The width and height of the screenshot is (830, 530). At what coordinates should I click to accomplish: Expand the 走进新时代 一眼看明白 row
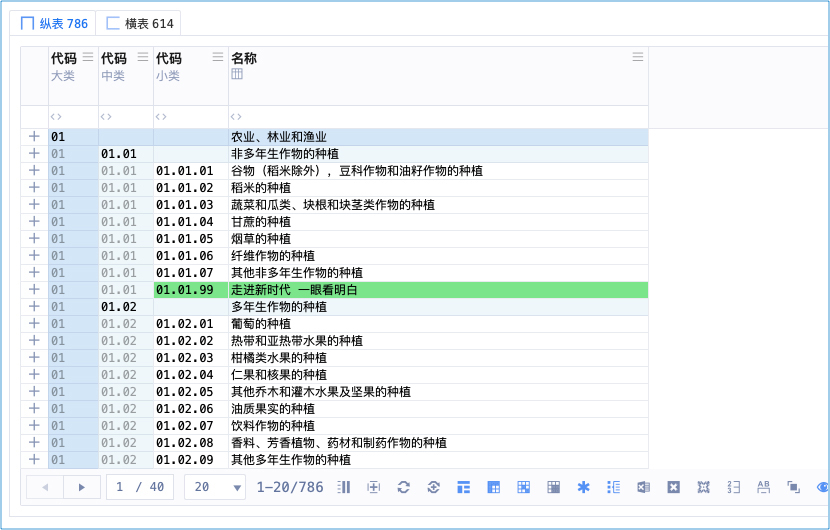34,290
